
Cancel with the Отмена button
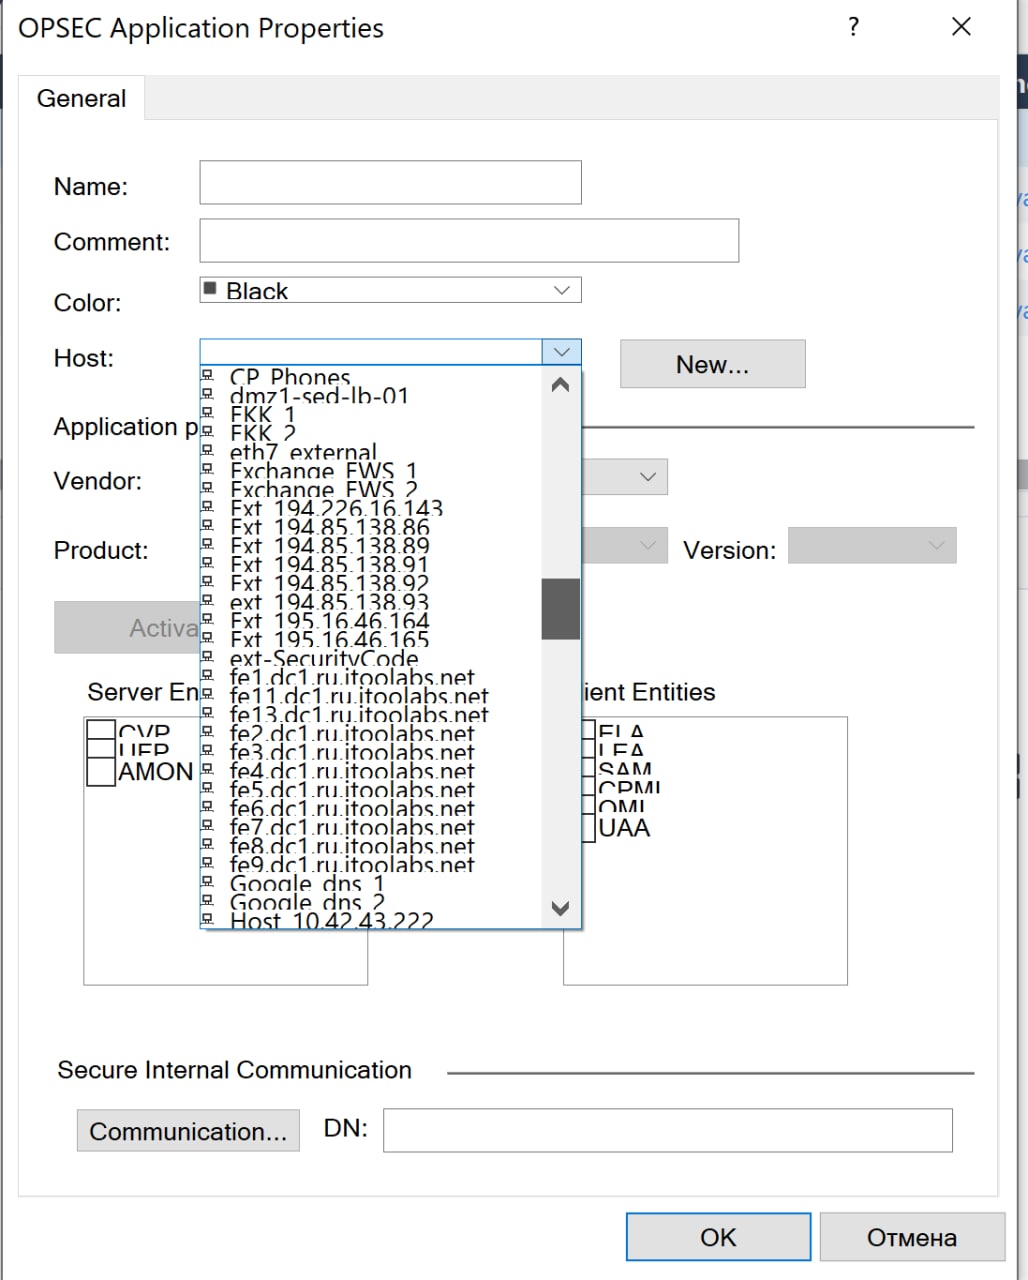point(912,1237)
